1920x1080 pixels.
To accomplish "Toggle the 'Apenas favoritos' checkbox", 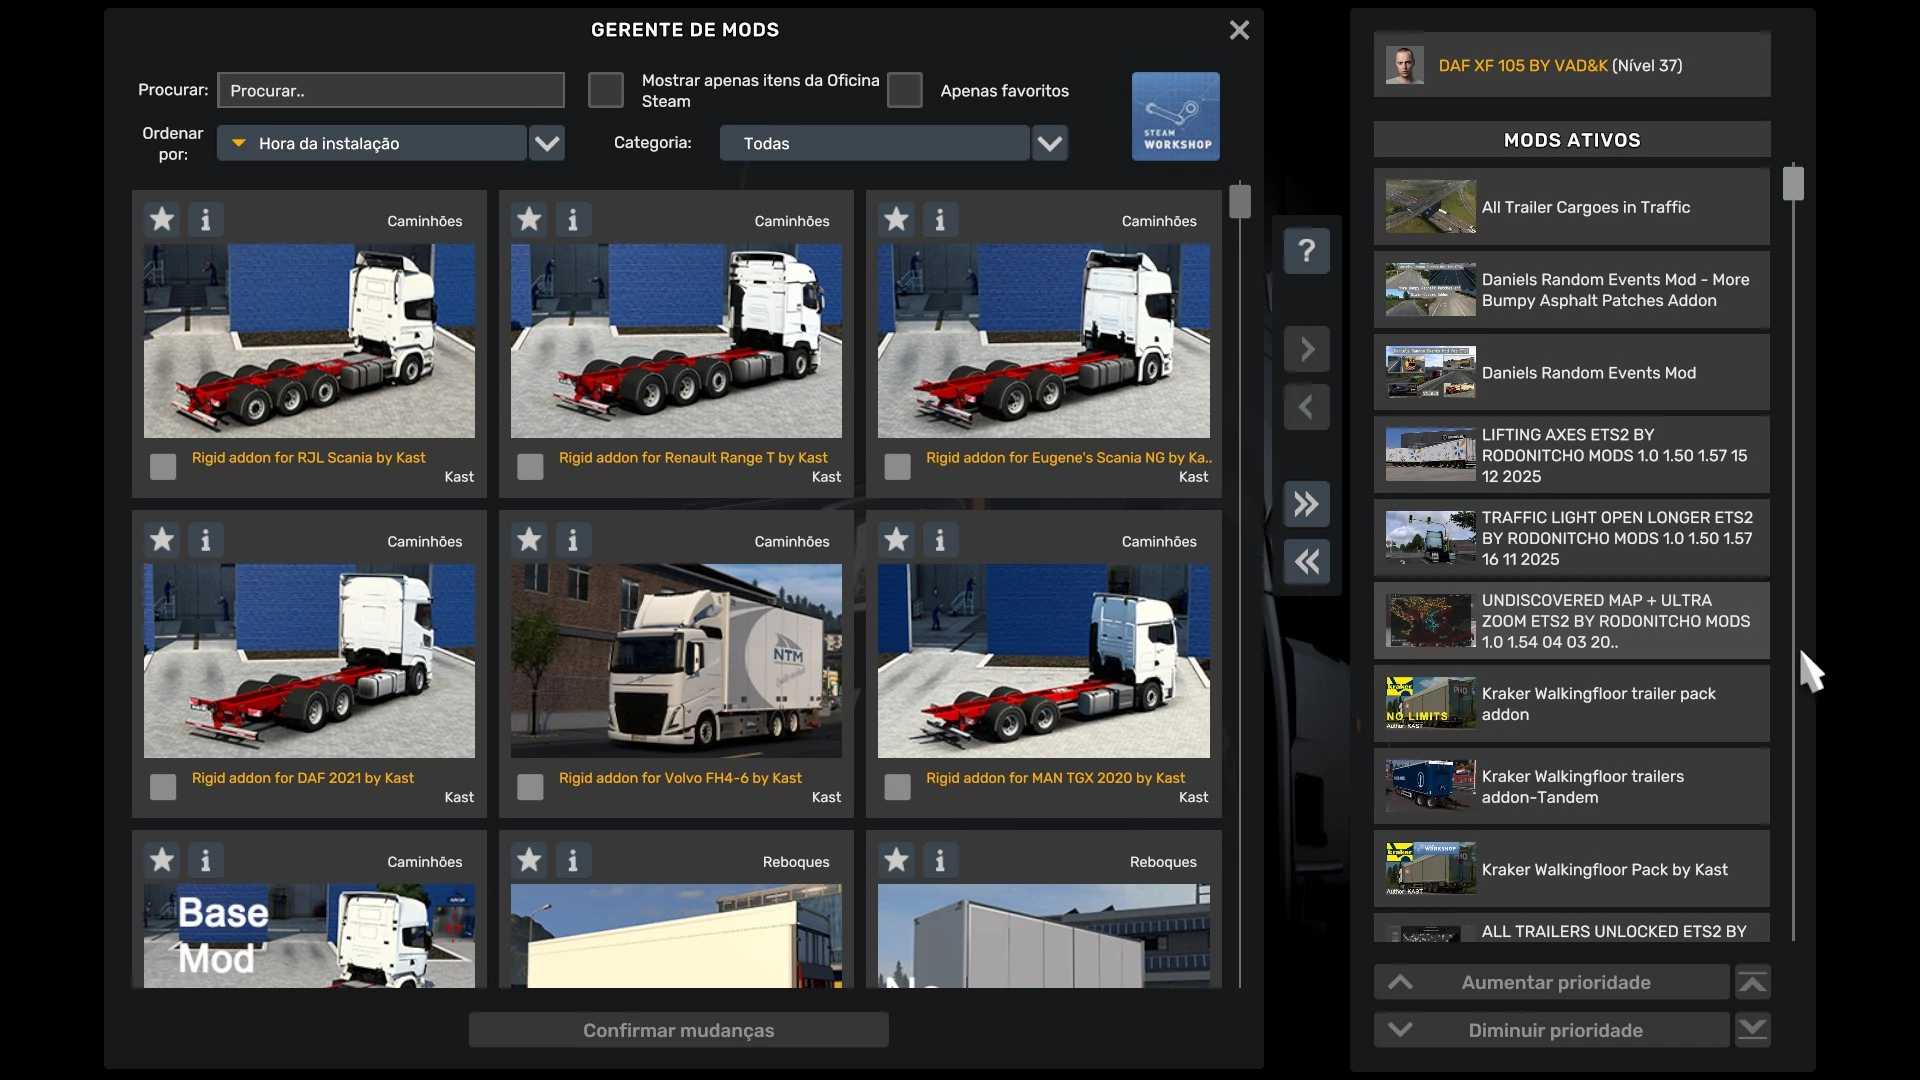I will click(x=904, y=90).
